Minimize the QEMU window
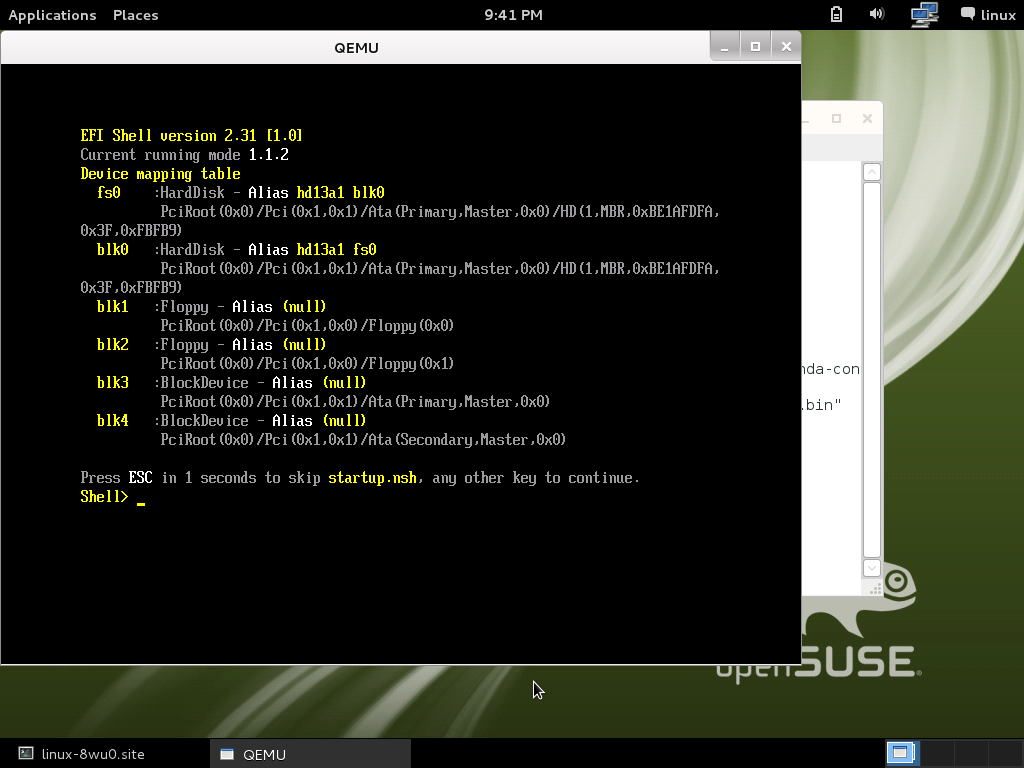 click(725, 46)
